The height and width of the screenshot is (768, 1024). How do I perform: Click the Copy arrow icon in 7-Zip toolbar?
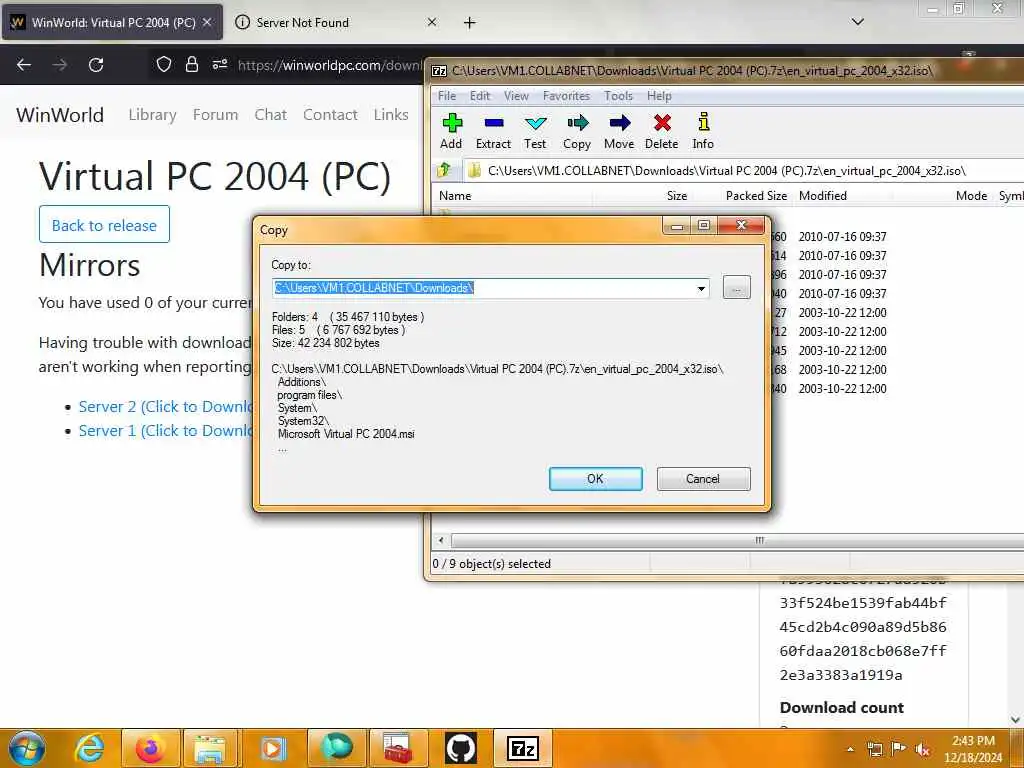click(577, 123)
